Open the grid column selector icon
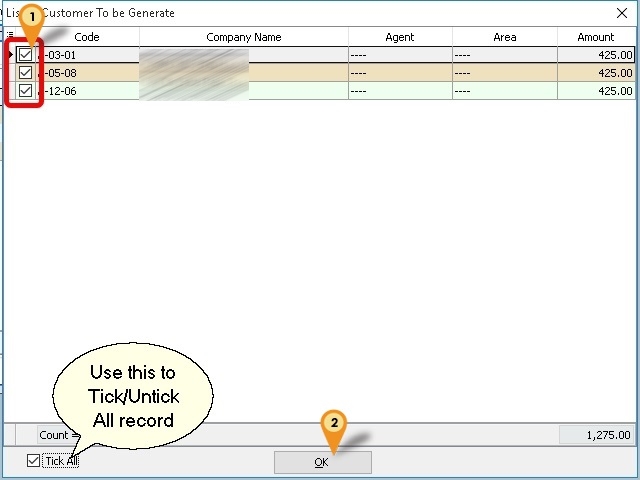The height and width of the screenshot is (480, 640). 9,35
